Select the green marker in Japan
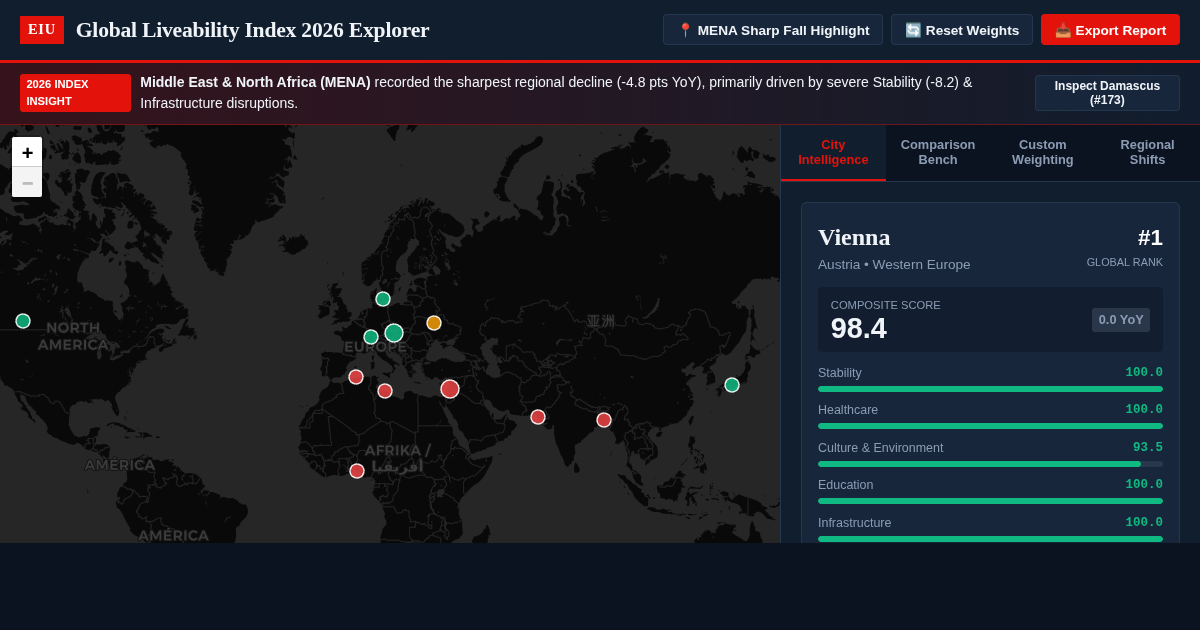Image resolution: width=1200 pixels, height=630 pixels. (732, 385)
